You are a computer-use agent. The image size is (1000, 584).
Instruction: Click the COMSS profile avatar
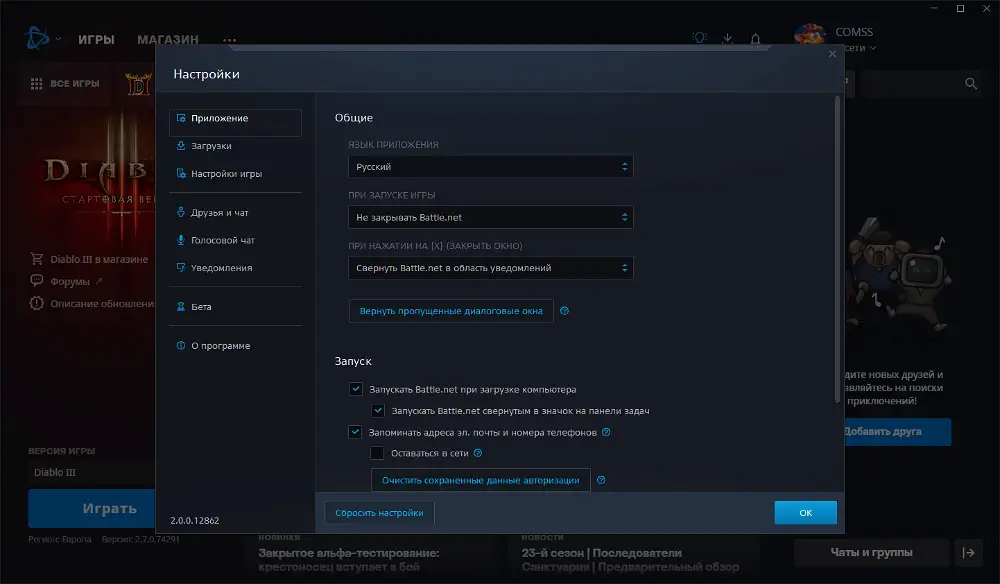point(808,33)
